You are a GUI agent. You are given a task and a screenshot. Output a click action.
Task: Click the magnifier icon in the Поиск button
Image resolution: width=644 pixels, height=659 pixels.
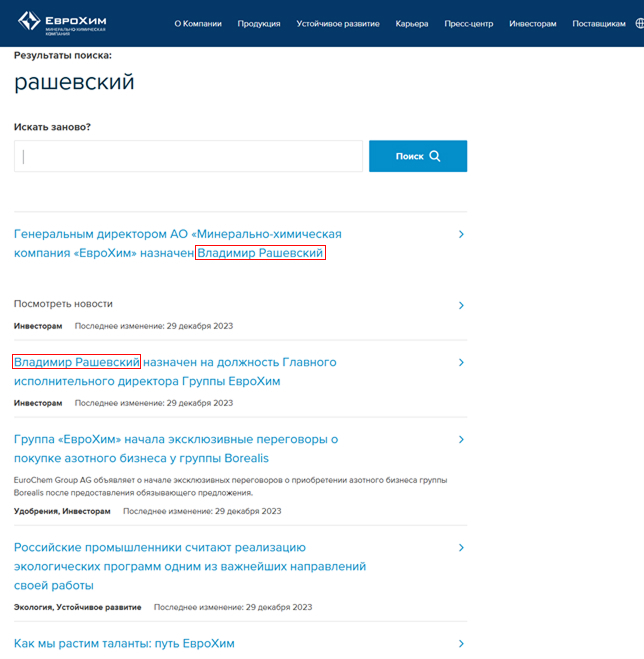click(x=435, y=156)
